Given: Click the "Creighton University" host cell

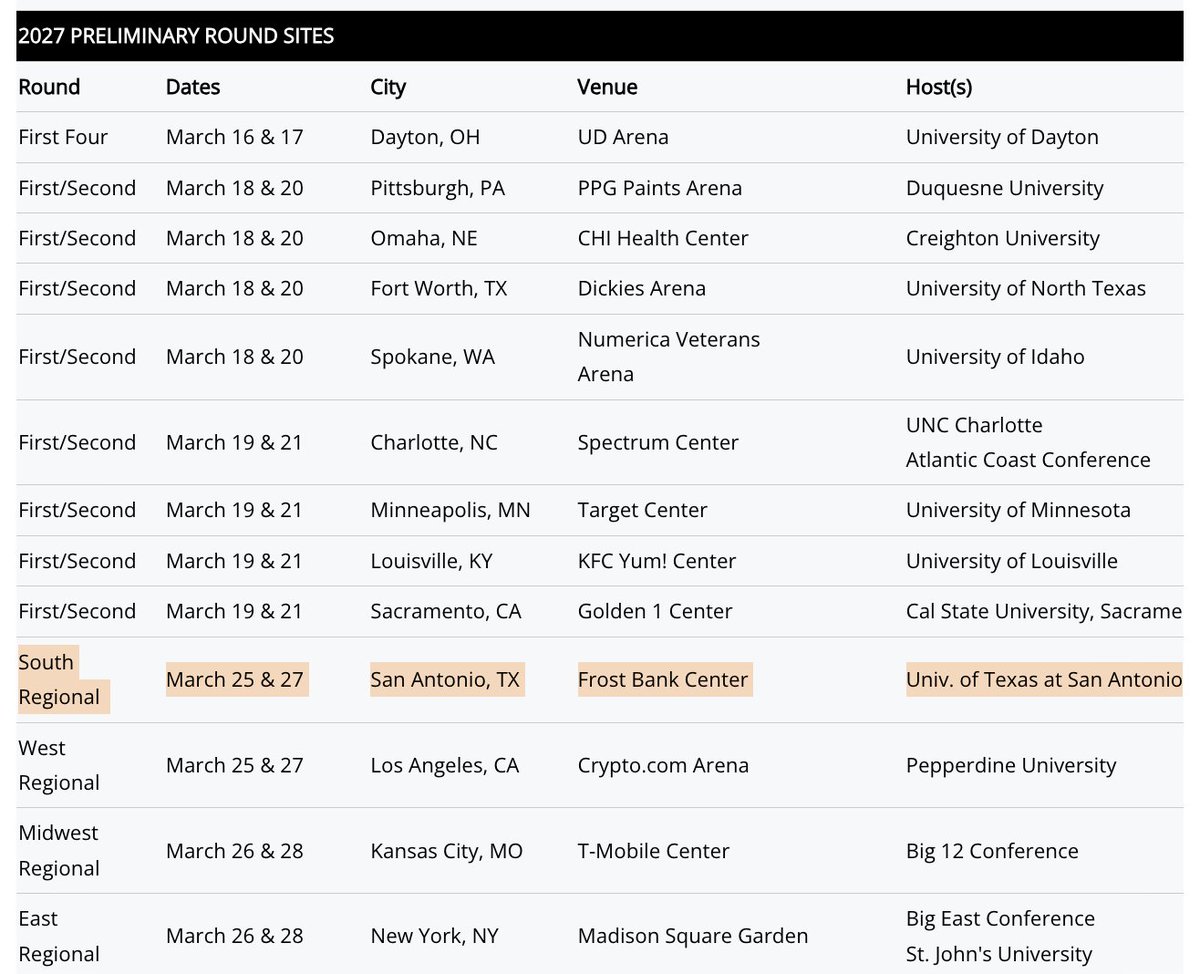Looking at the screenshot, I should 1003,238.
